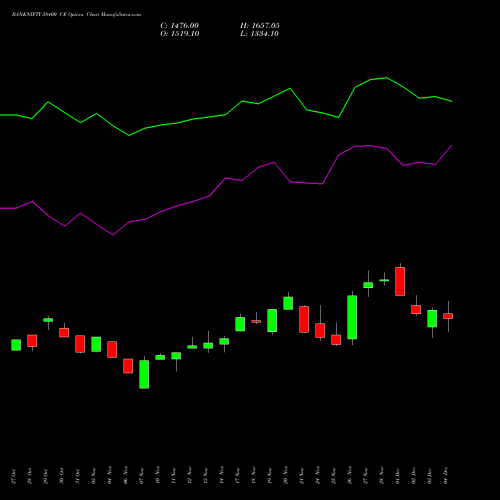Viewport: 500px width, 500px height.
Task: Click the 20 Nov date label
Action: pyautogui.click(x=286, y=476)
